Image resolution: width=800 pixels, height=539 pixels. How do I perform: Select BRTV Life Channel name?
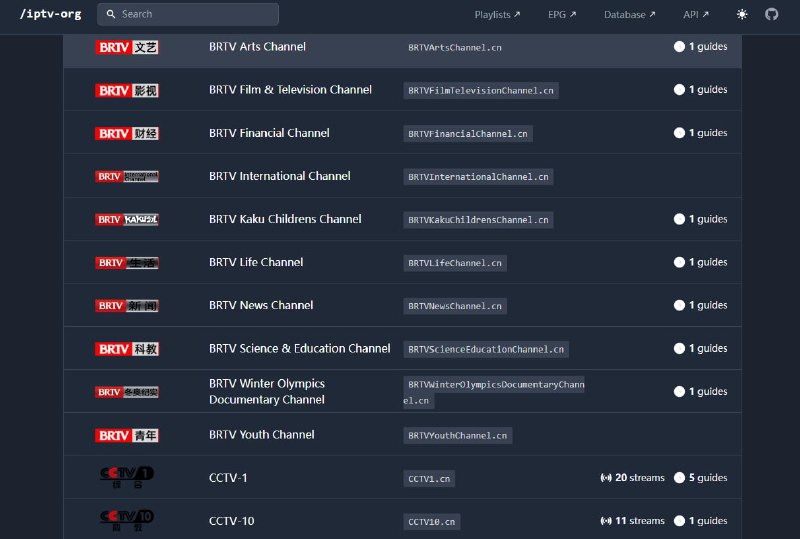pyautogui.click(x=256, y=262)
